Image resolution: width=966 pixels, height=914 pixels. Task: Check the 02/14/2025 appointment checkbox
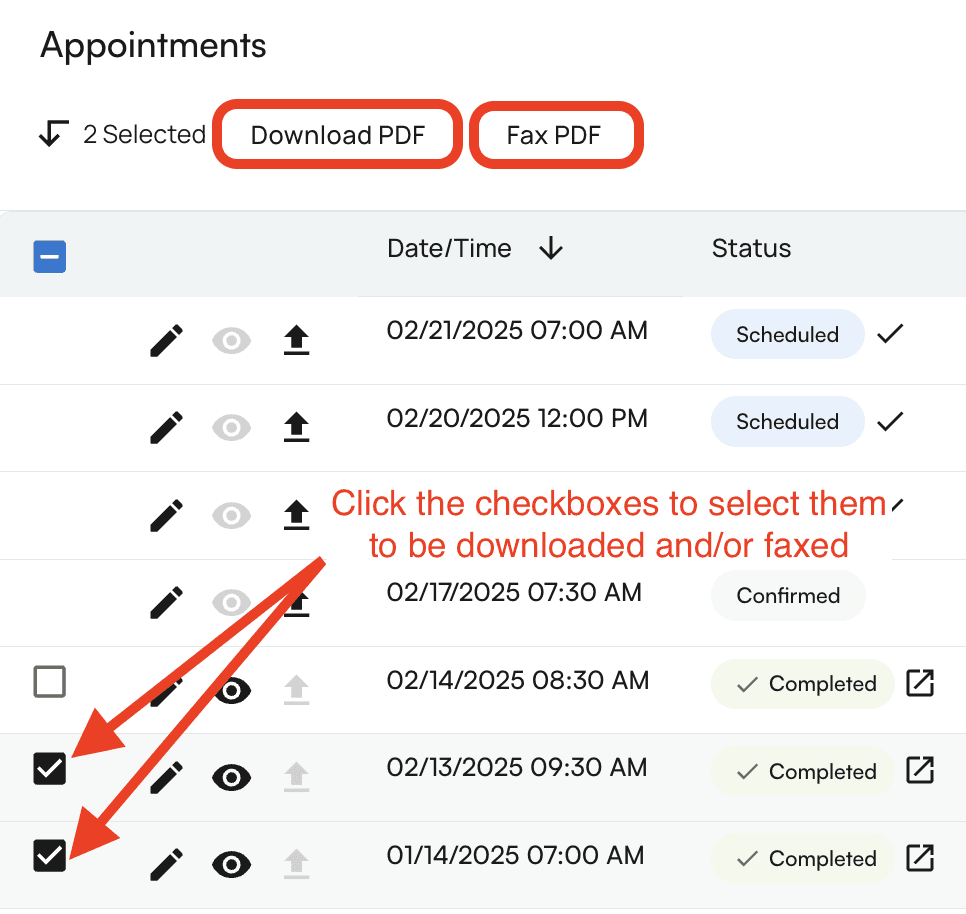point(49,681)
